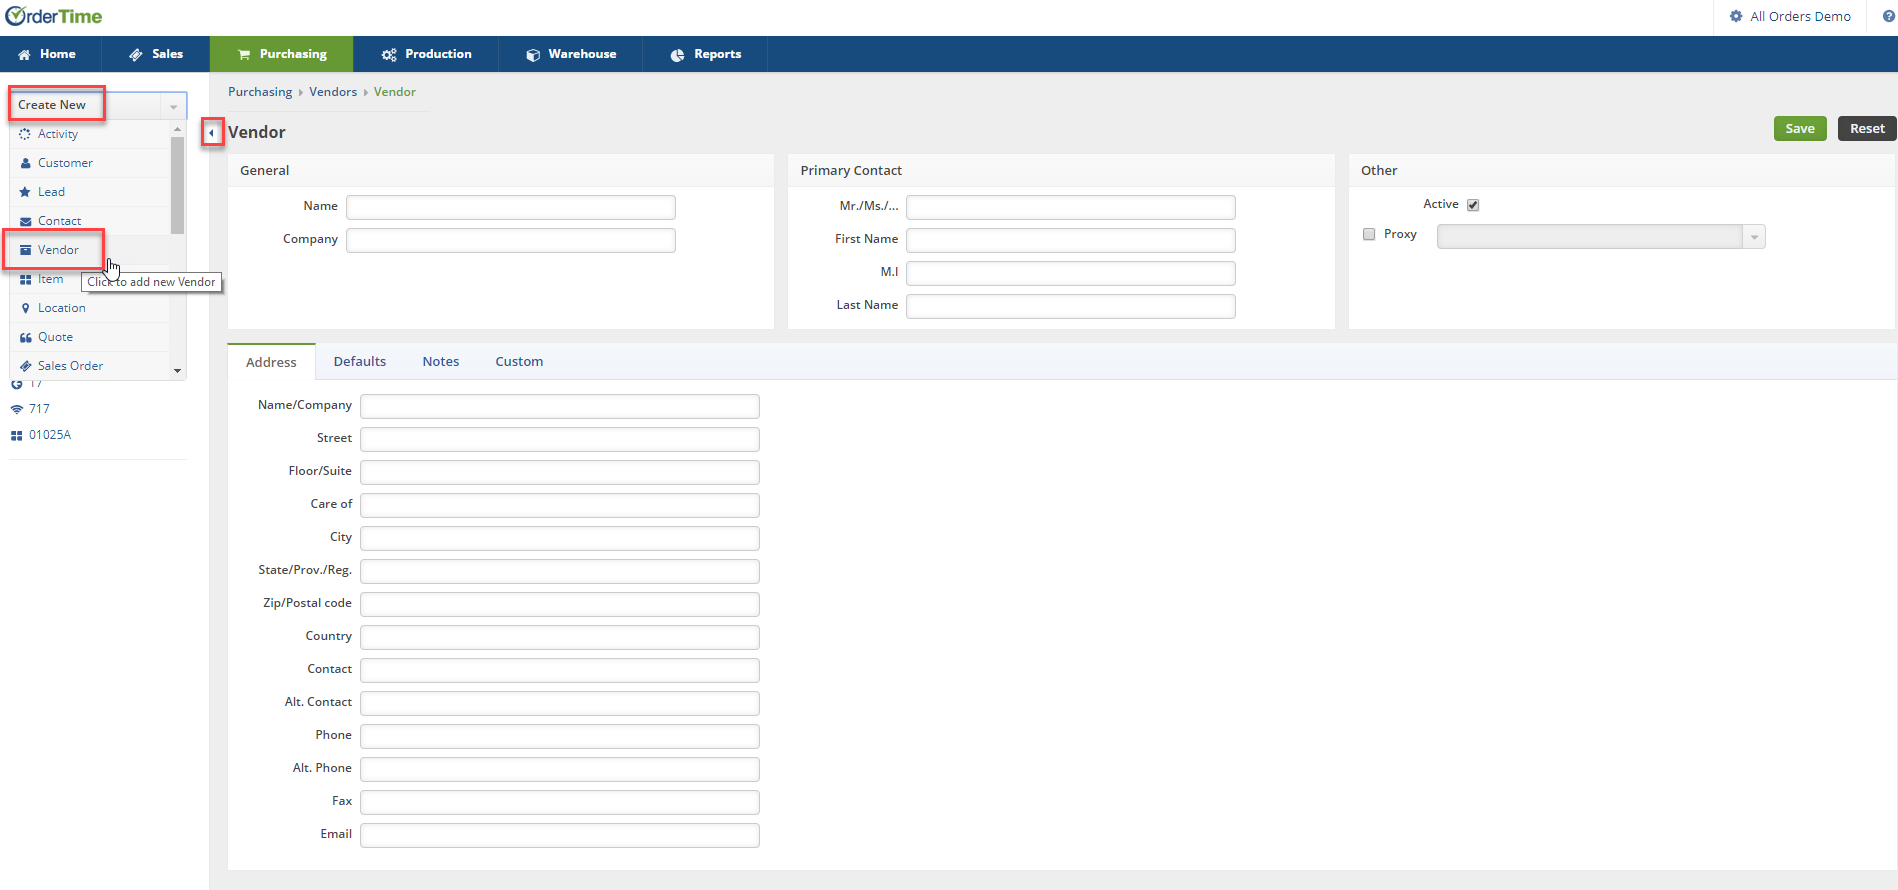Go to Purchasing breadcrumb link
Viewport: 1898px width, 890px height.
(x=260, y=92)
